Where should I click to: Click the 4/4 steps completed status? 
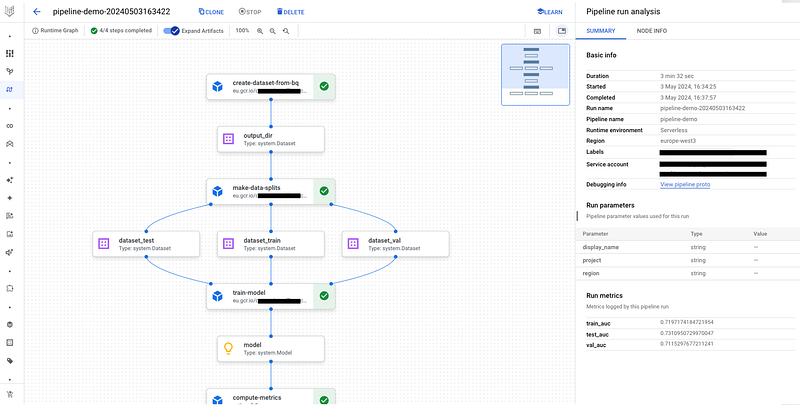121,31
